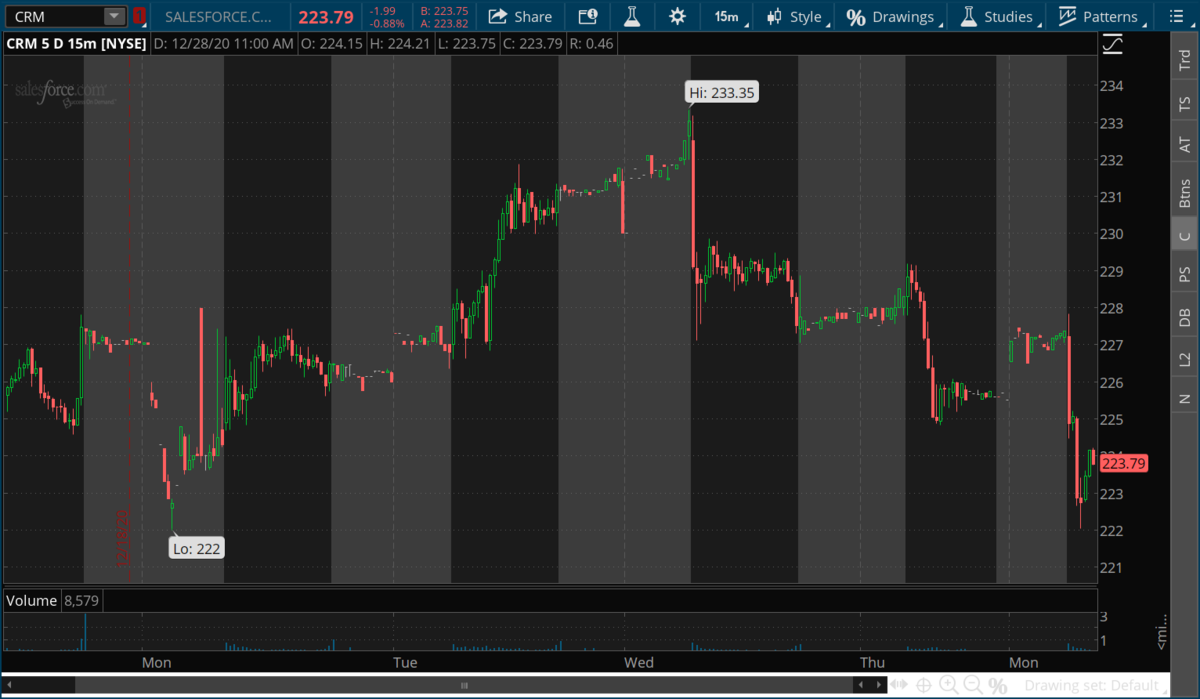This screenshot has width=1200, height=699.
Task: Click the Studies flask icon
Action: point(968,17)
